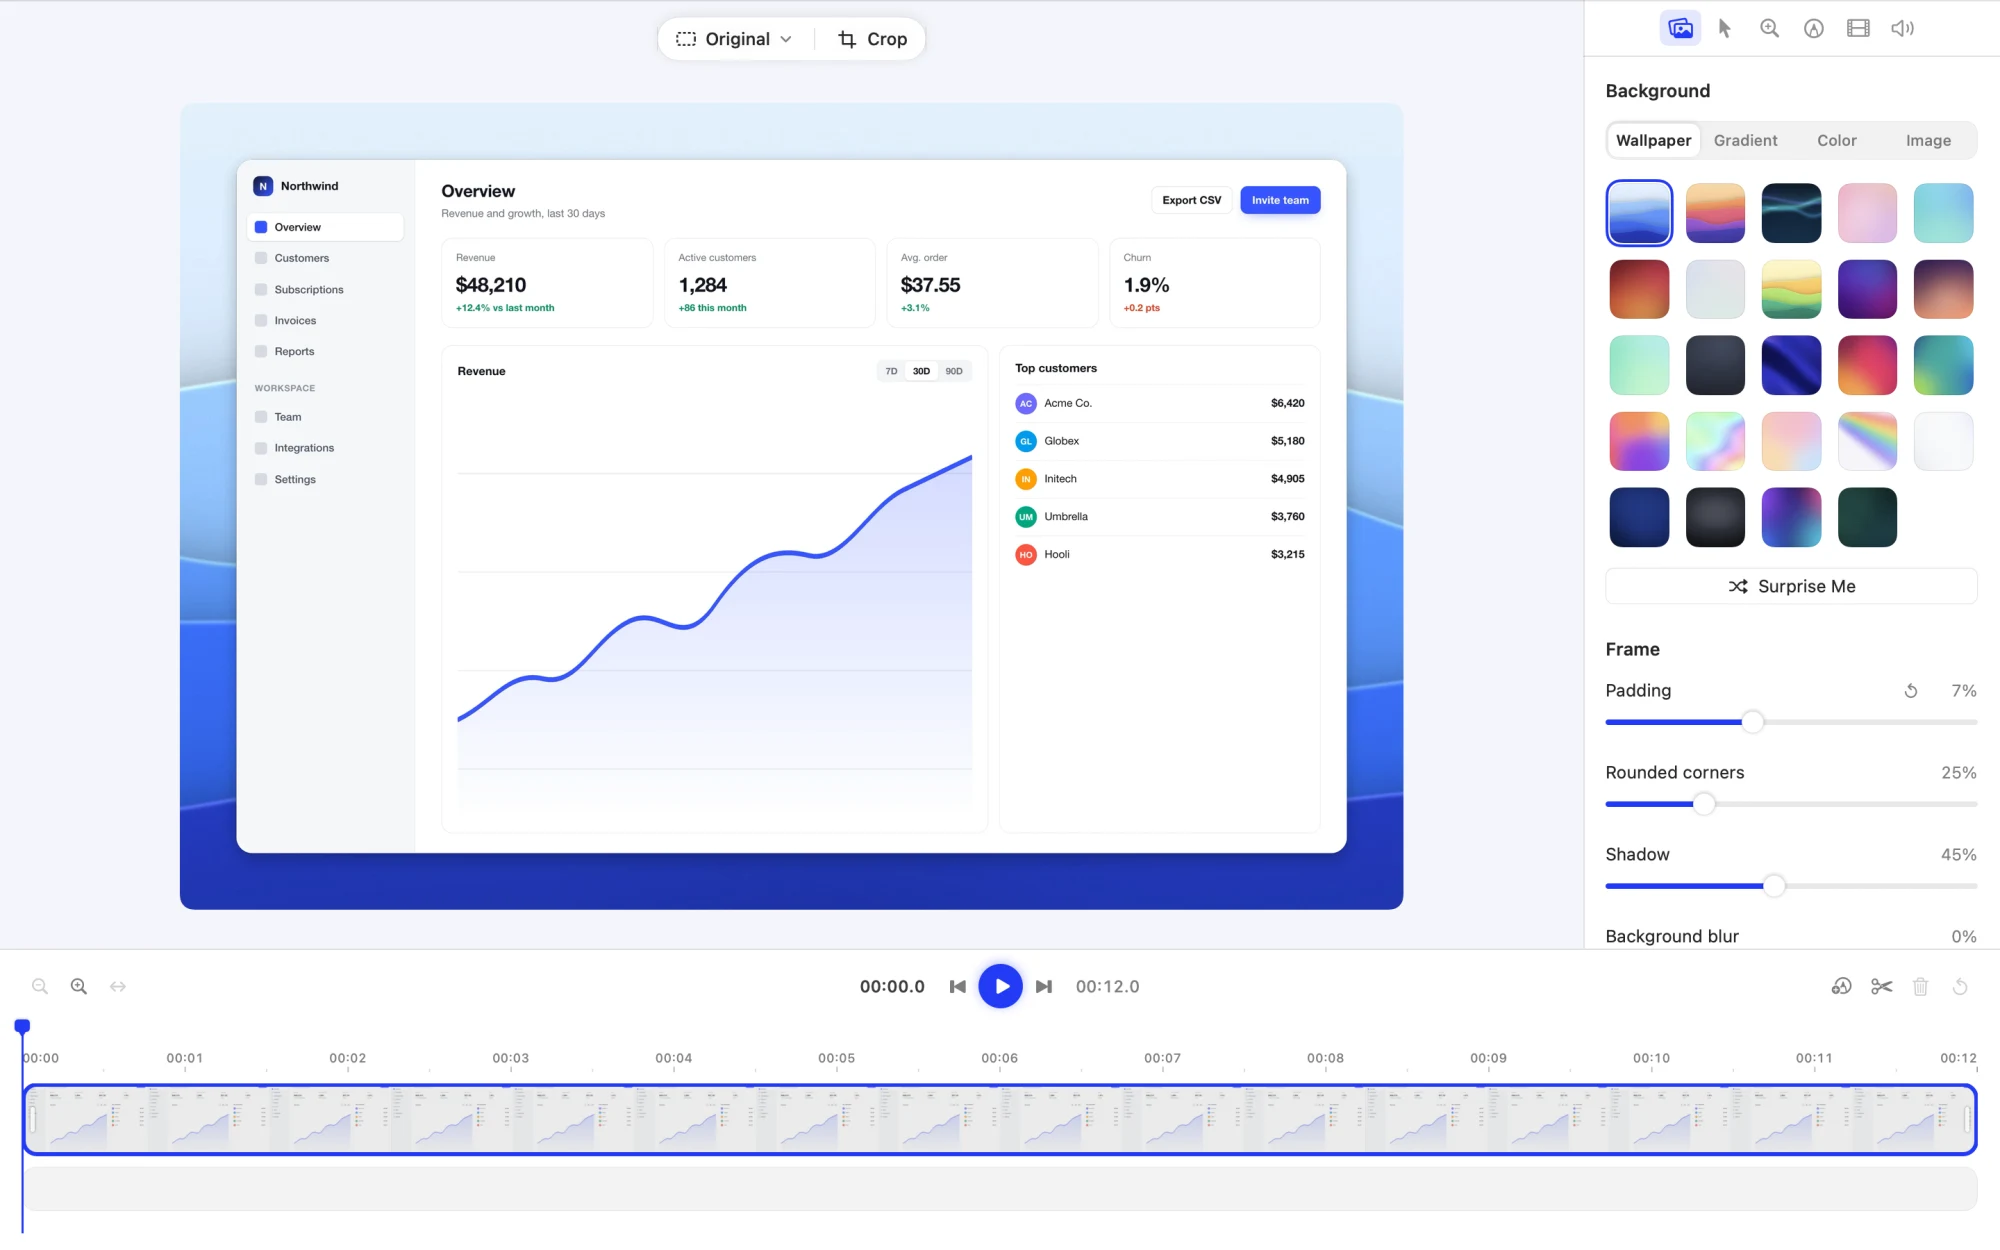Select the blue waves wallpaper swatch
This screenshot has width=2000, height=1250.
click(1639, 213)
